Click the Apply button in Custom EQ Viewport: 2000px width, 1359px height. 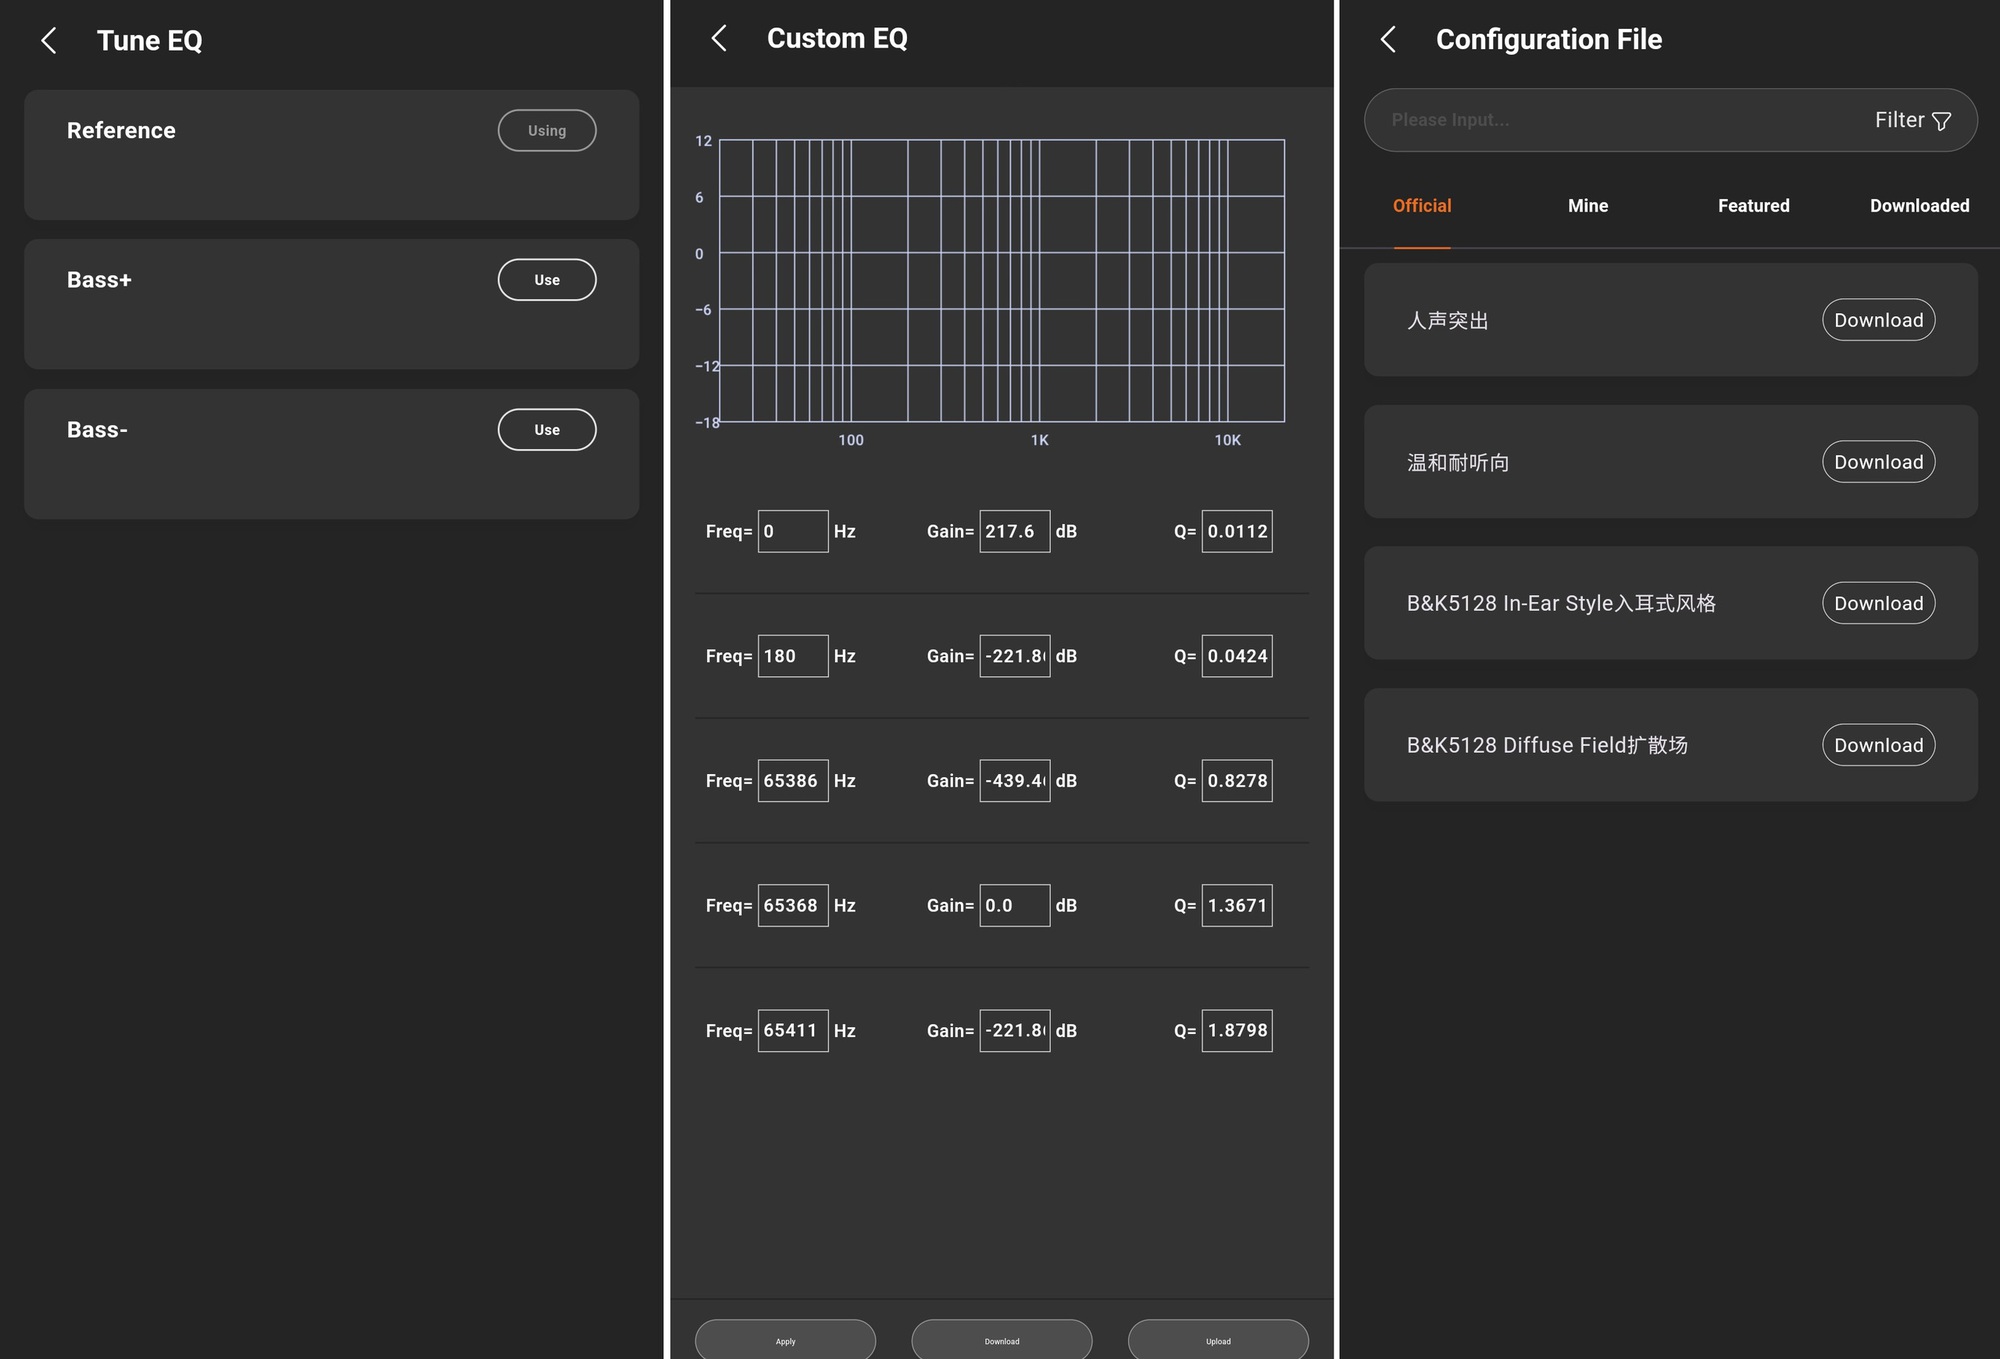(785, 1340)
